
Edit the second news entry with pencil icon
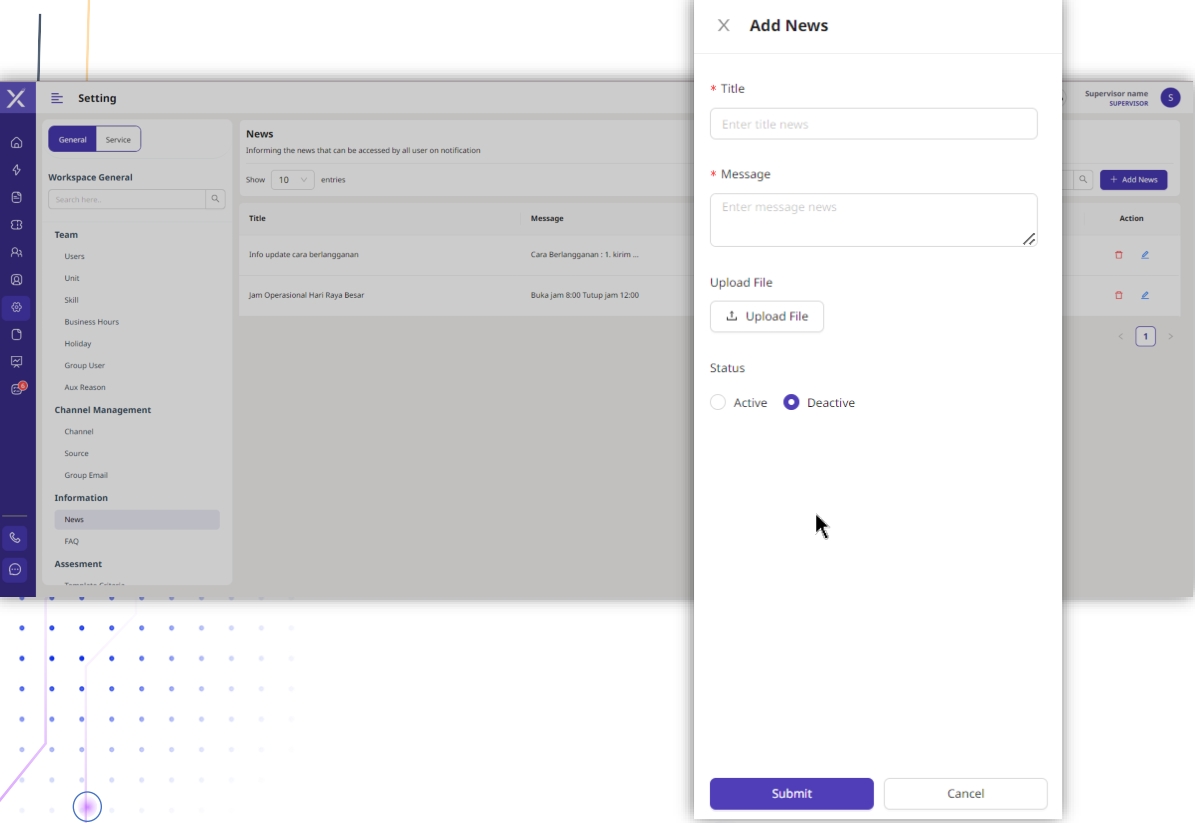click(x=1145, y=295)
